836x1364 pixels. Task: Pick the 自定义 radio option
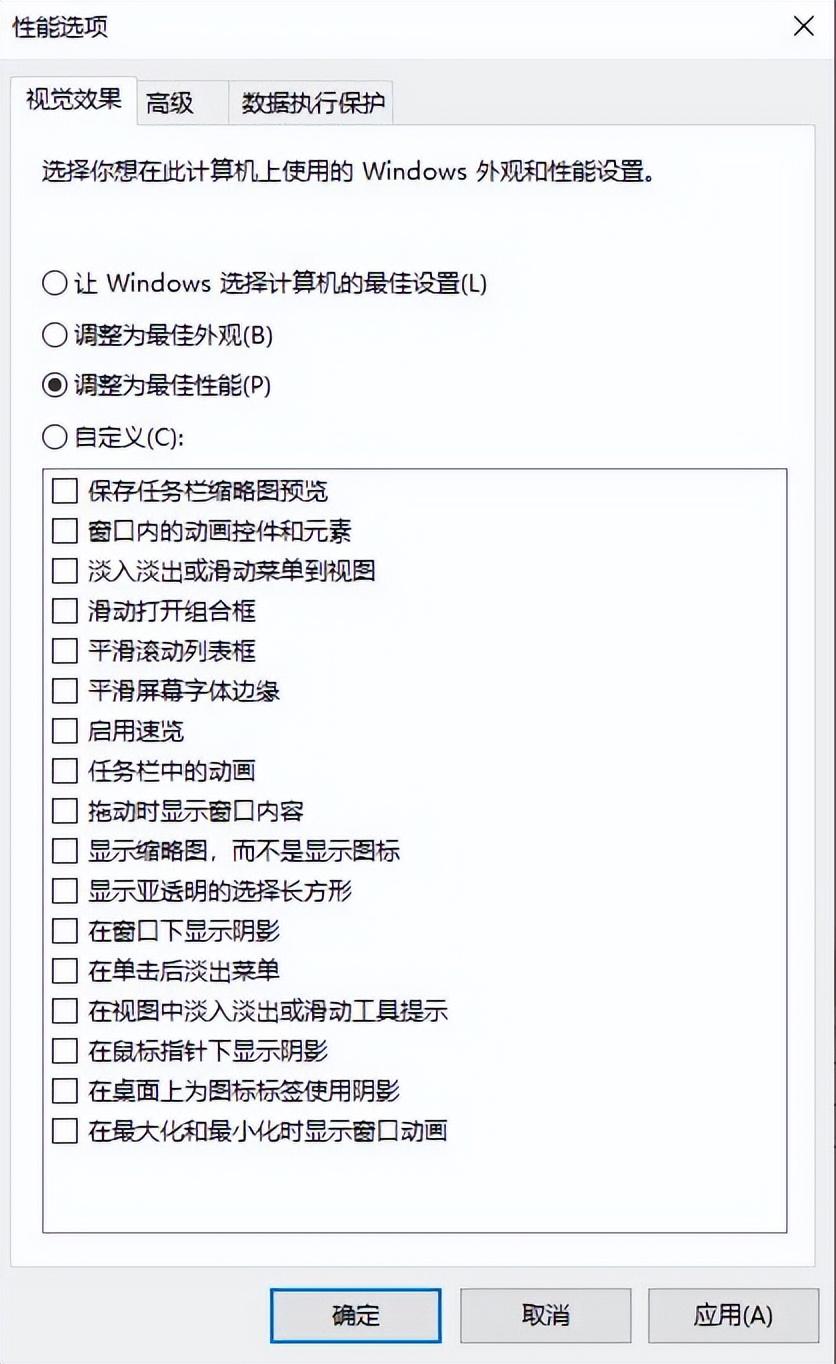pos(54,437)
